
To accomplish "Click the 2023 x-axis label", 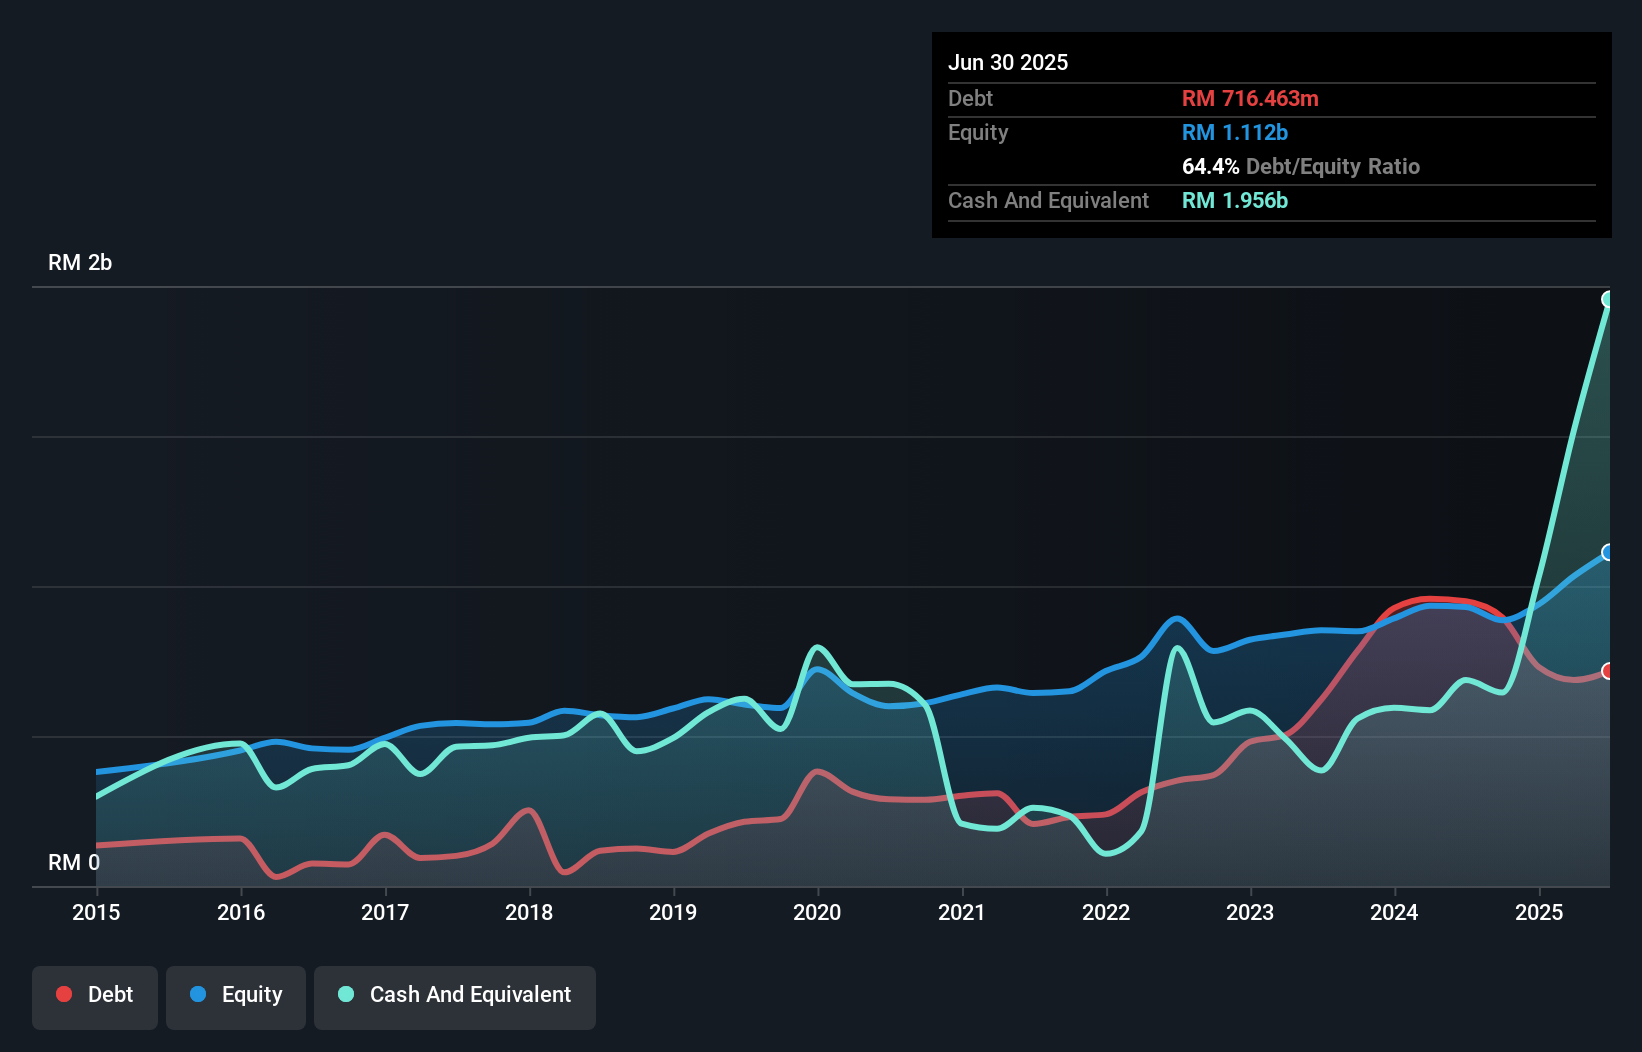I will point(1250,912).
